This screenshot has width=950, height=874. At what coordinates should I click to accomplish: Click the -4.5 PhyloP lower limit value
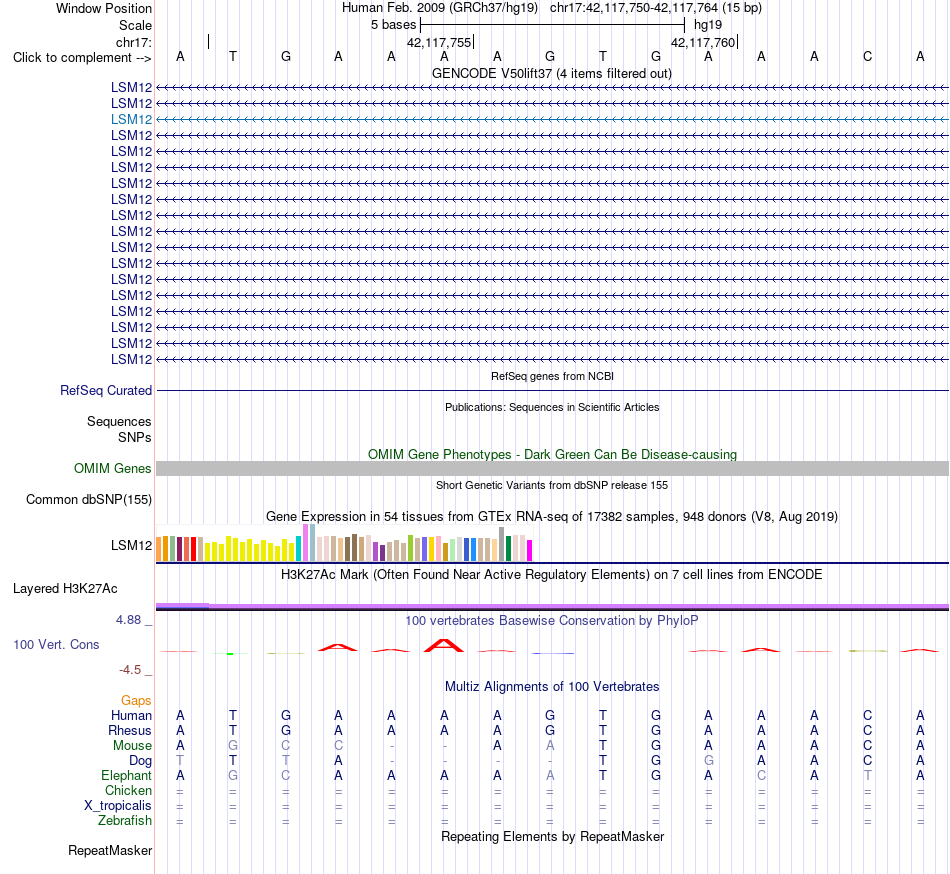point(130,669)
